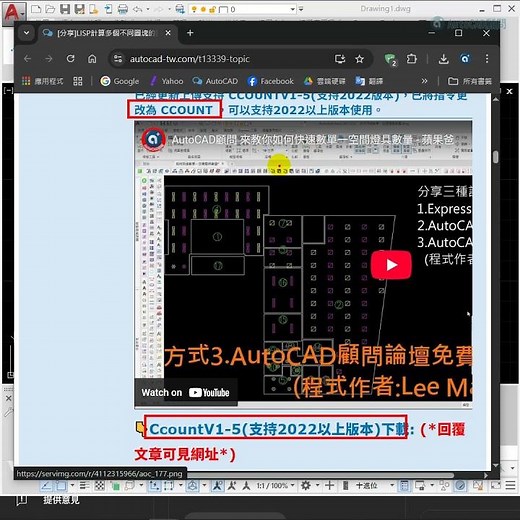Viewport: 520px width, 520px height.
Task: Click the browser page vertical scrollbar thumb
Action: coord(496,157)
